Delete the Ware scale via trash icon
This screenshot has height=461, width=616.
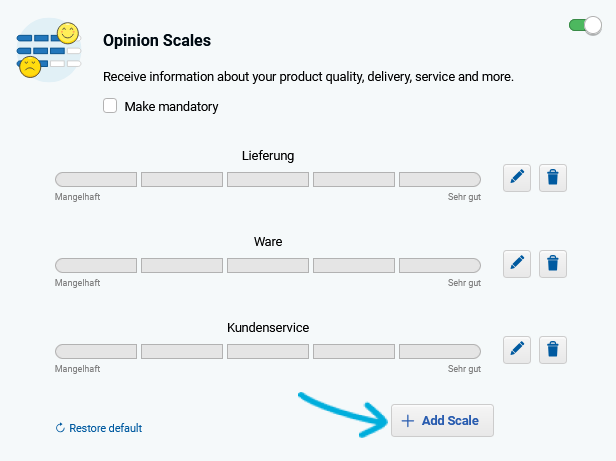[x=552, y=264]
